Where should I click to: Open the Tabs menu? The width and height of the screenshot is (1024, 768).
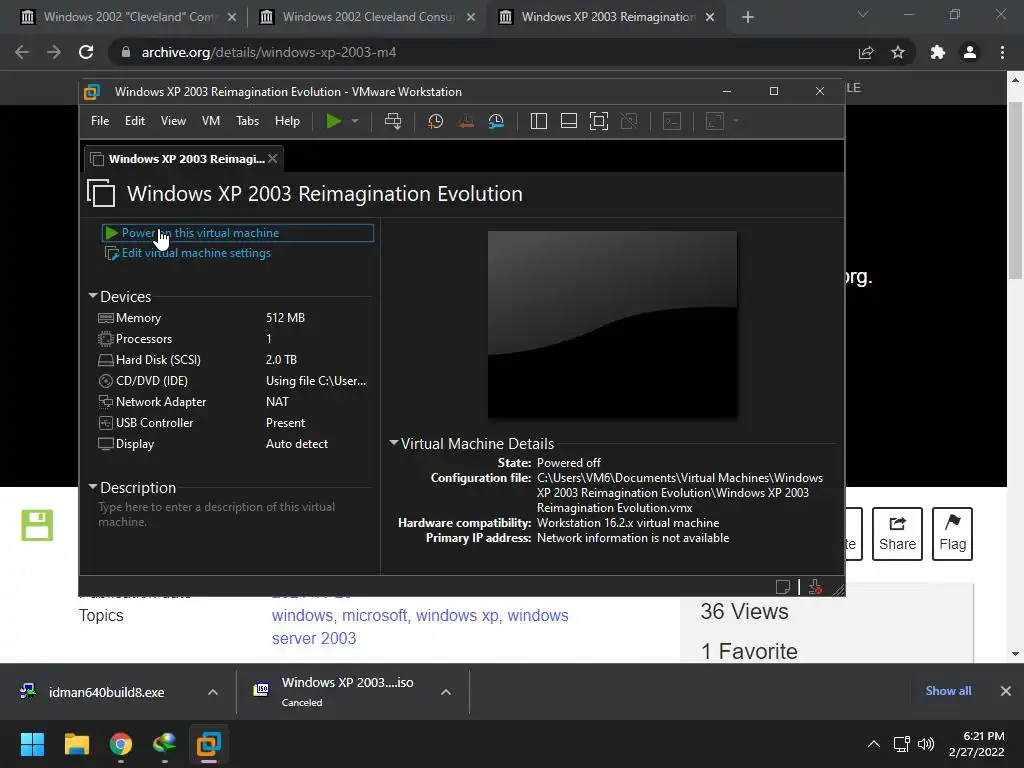[x=248, y=121]
